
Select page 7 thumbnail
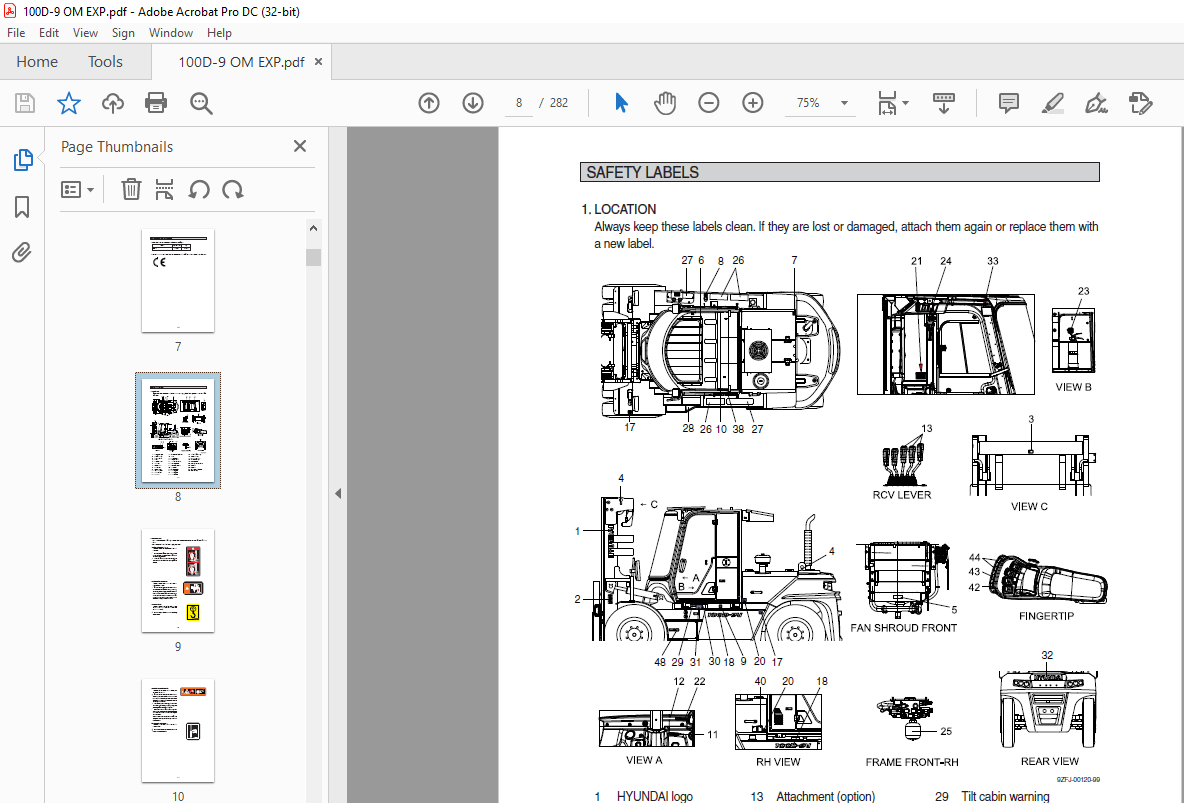178,281
